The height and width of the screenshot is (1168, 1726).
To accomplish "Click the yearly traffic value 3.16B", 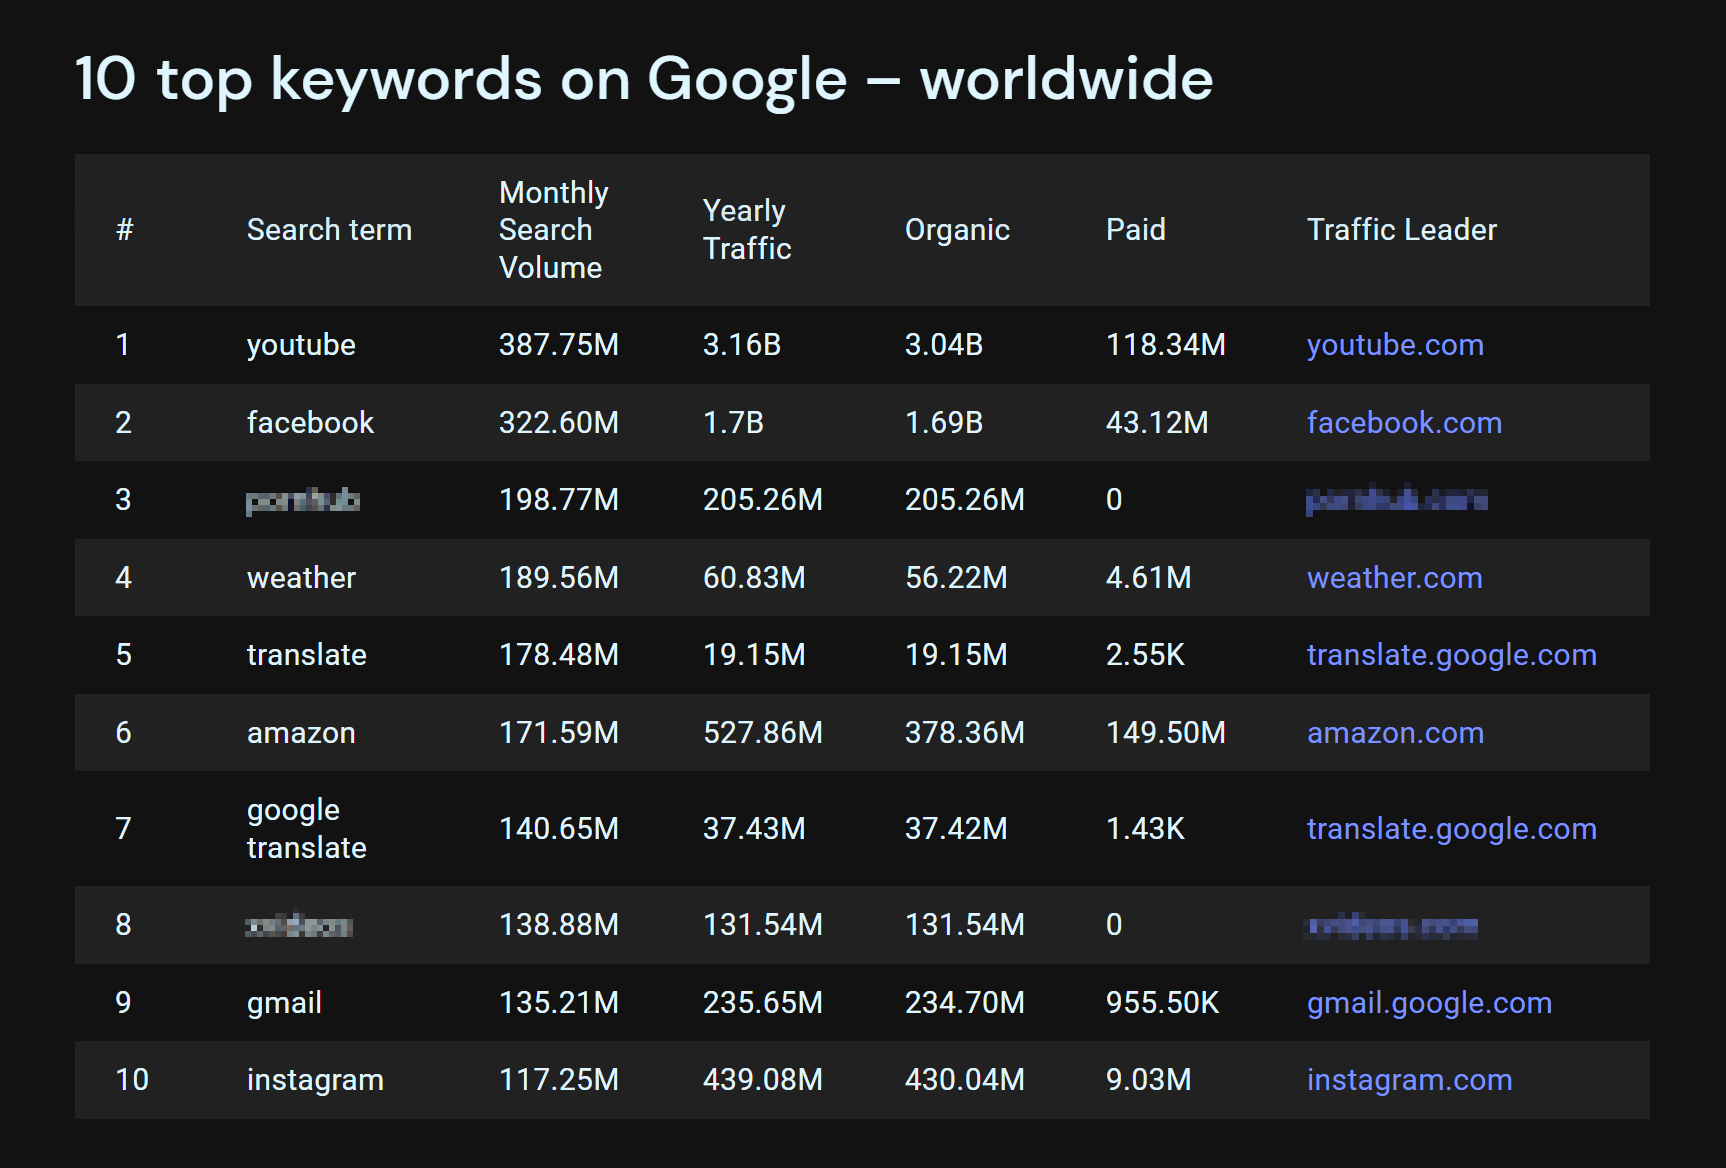I will tap(742, 345).
